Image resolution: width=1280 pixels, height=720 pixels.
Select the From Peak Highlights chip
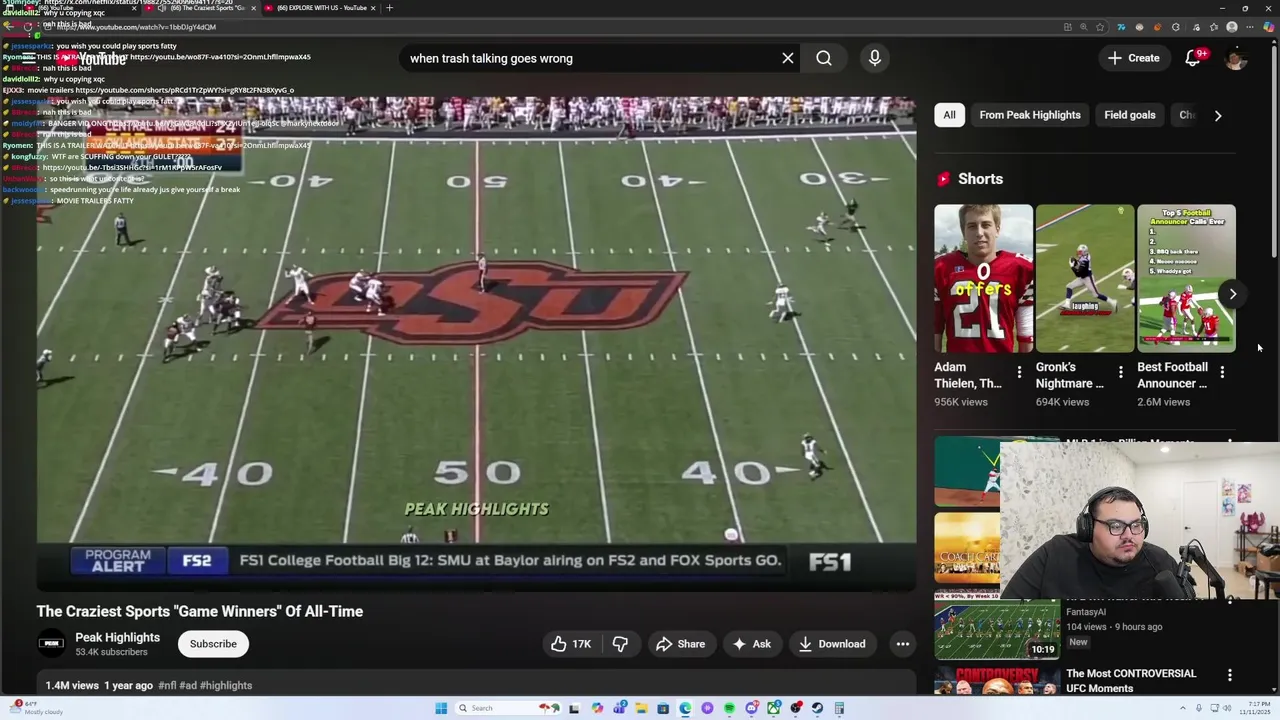(1030, 115)
